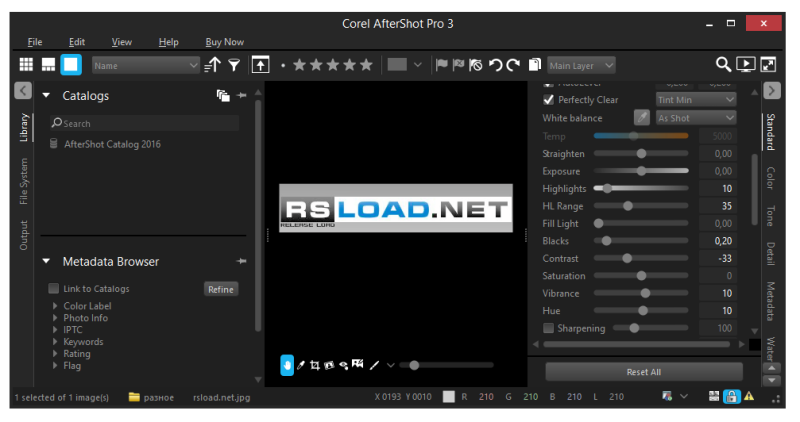Screen dimensions: 800x422
Task: Pin the Catalogs panel
Action: [x=242, y=95]
